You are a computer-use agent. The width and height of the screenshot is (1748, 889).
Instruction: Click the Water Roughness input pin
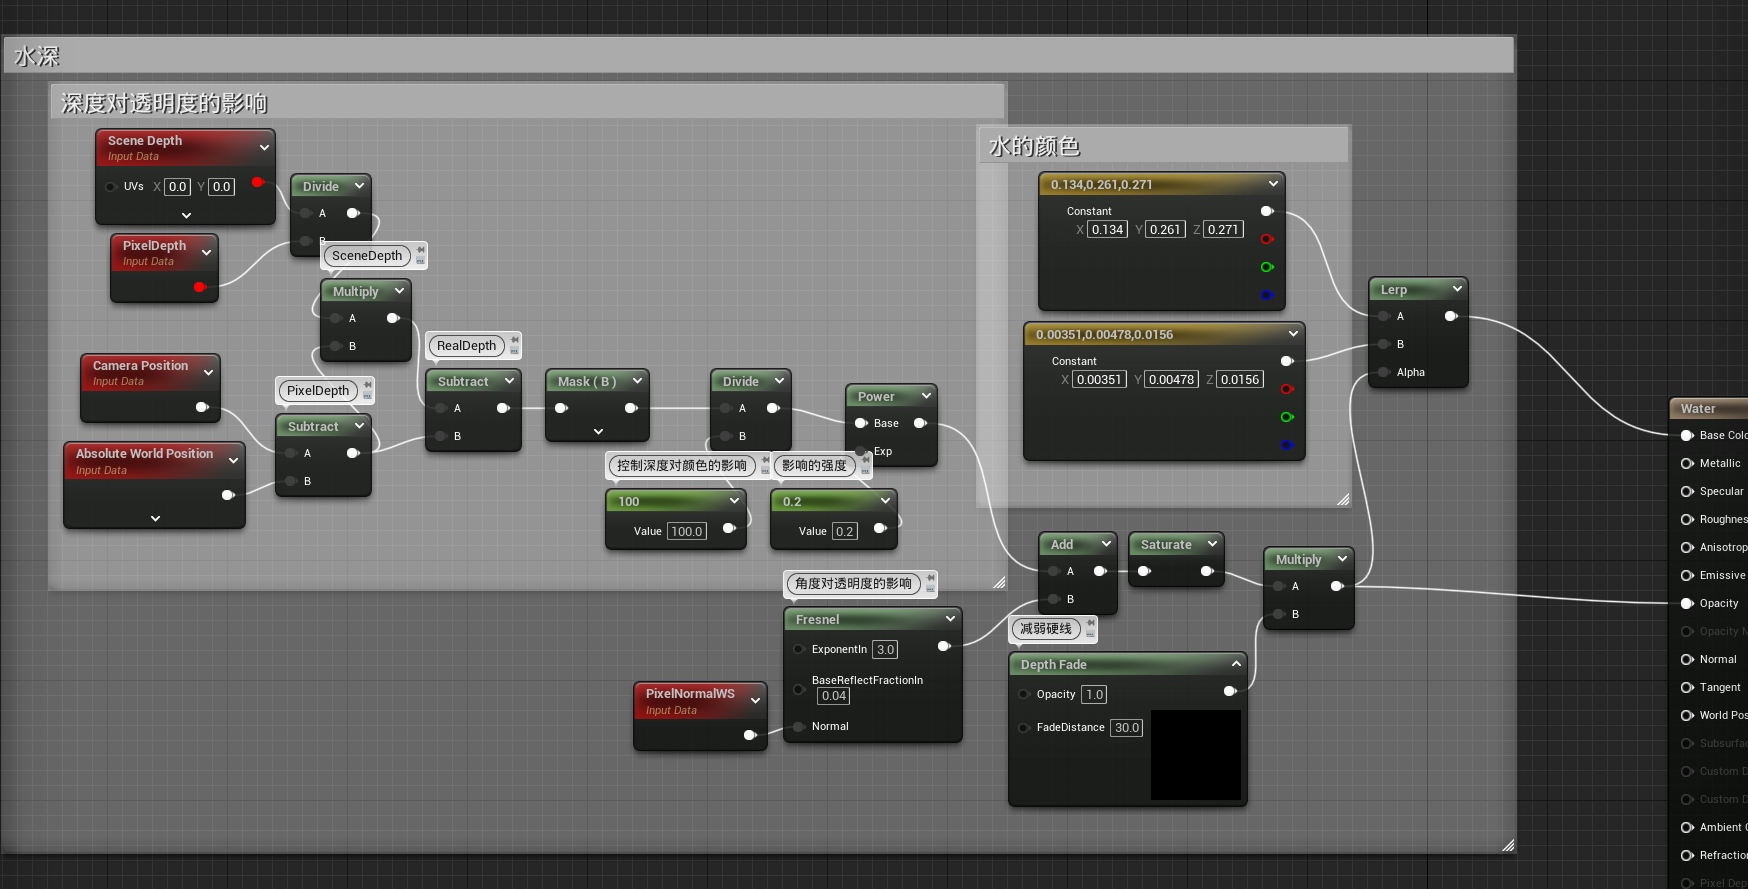pos(1687,519)
